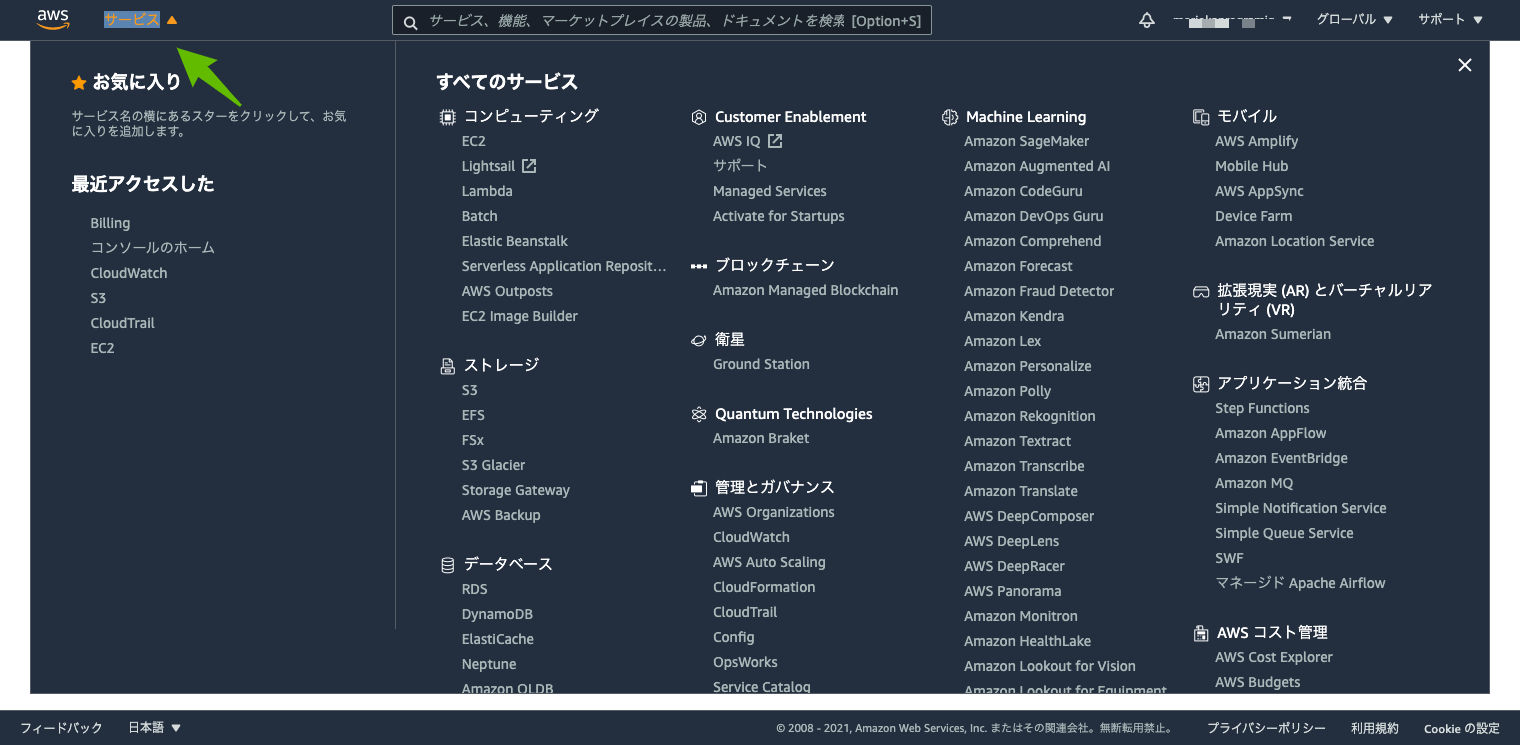The width and height of the screenshot is (1520, 745).
Task: Open Amazon Rekognition
Action: click(1030, 416)
